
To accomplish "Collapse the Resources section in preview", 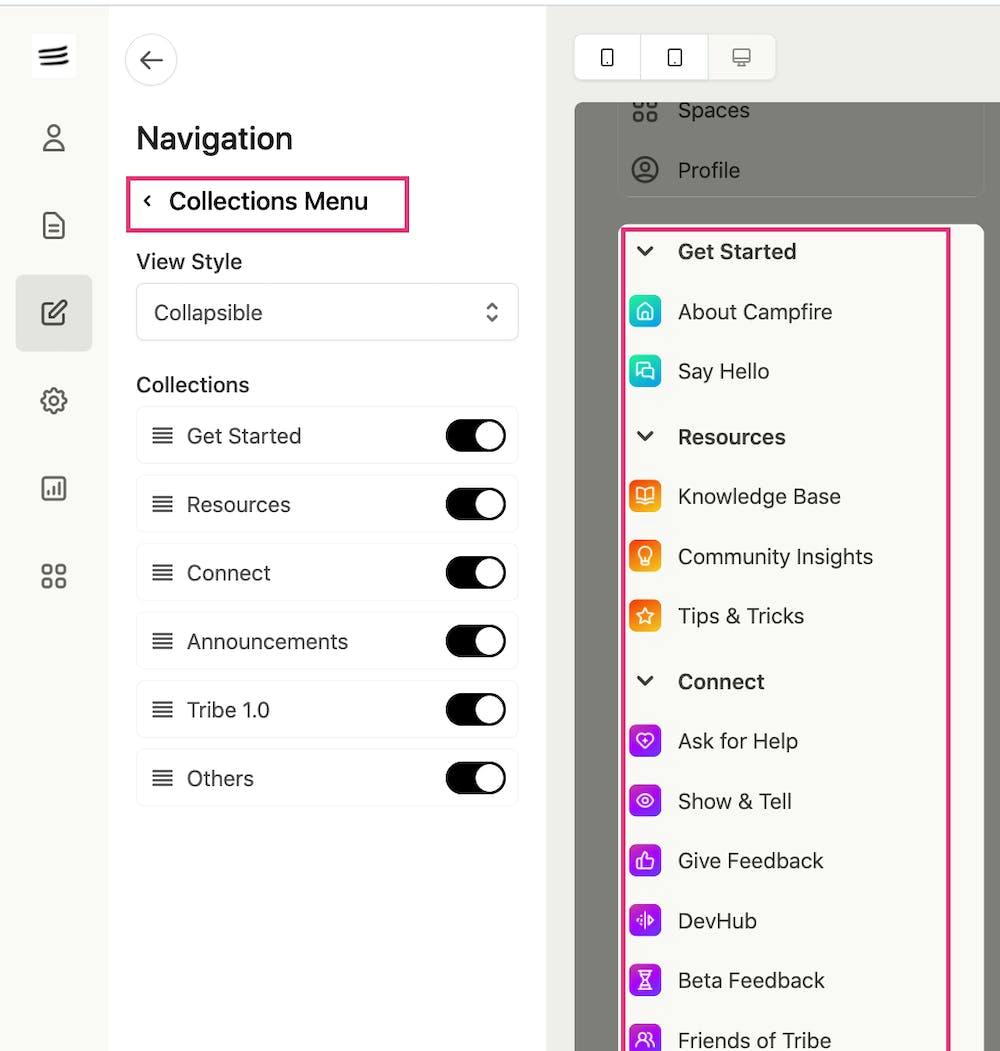I will click(645, 437).
